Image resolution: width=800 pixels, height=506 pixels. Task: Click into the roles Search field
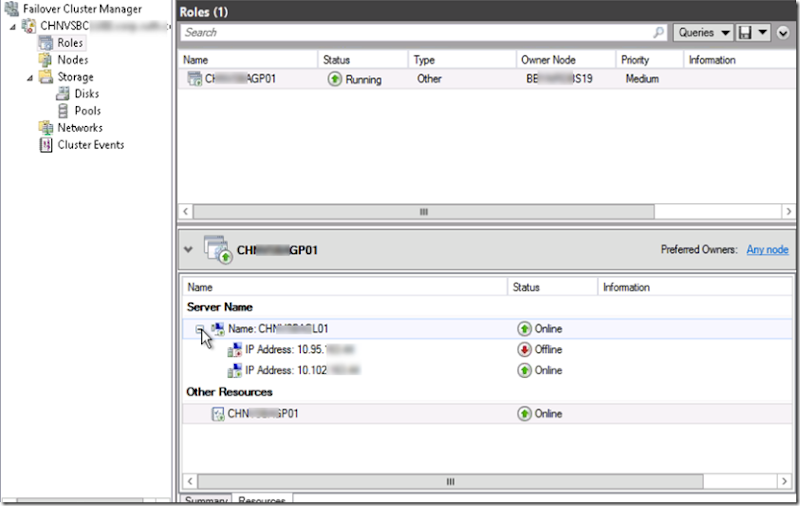415,33
